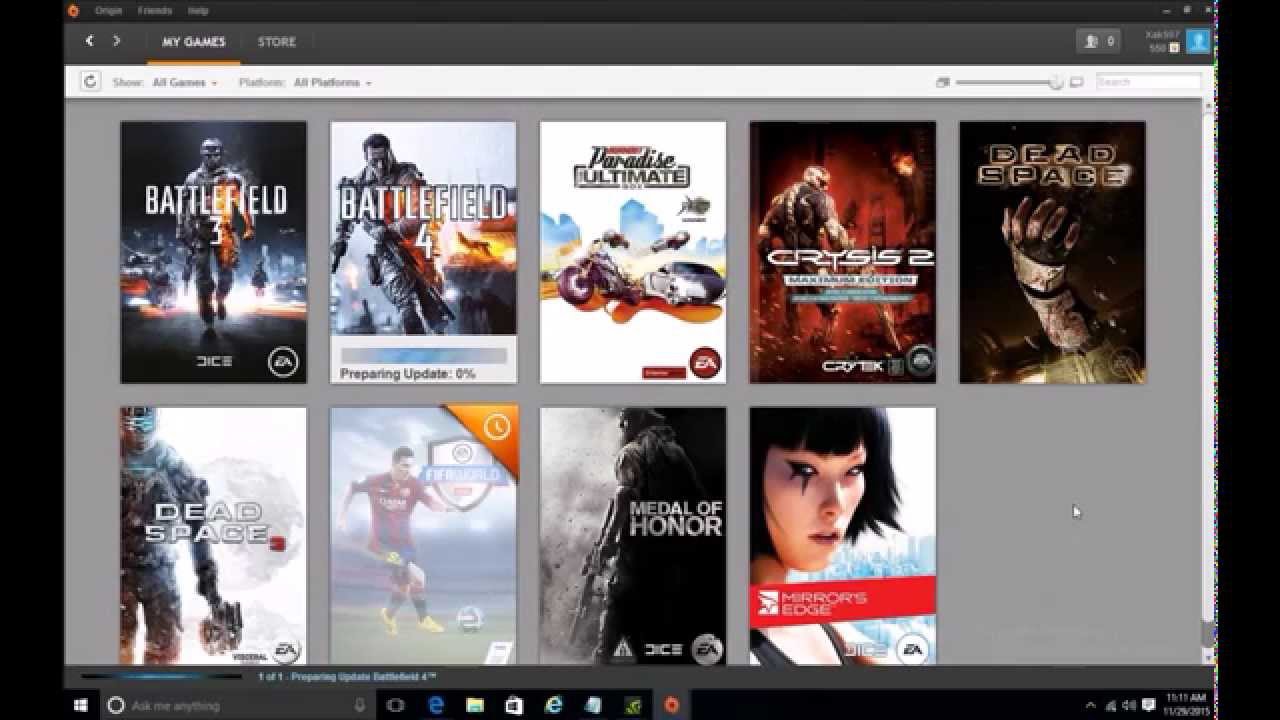1280x720 pixels.
Task: Open Internet Explorer from the taskbar
Action: (553, 705)
